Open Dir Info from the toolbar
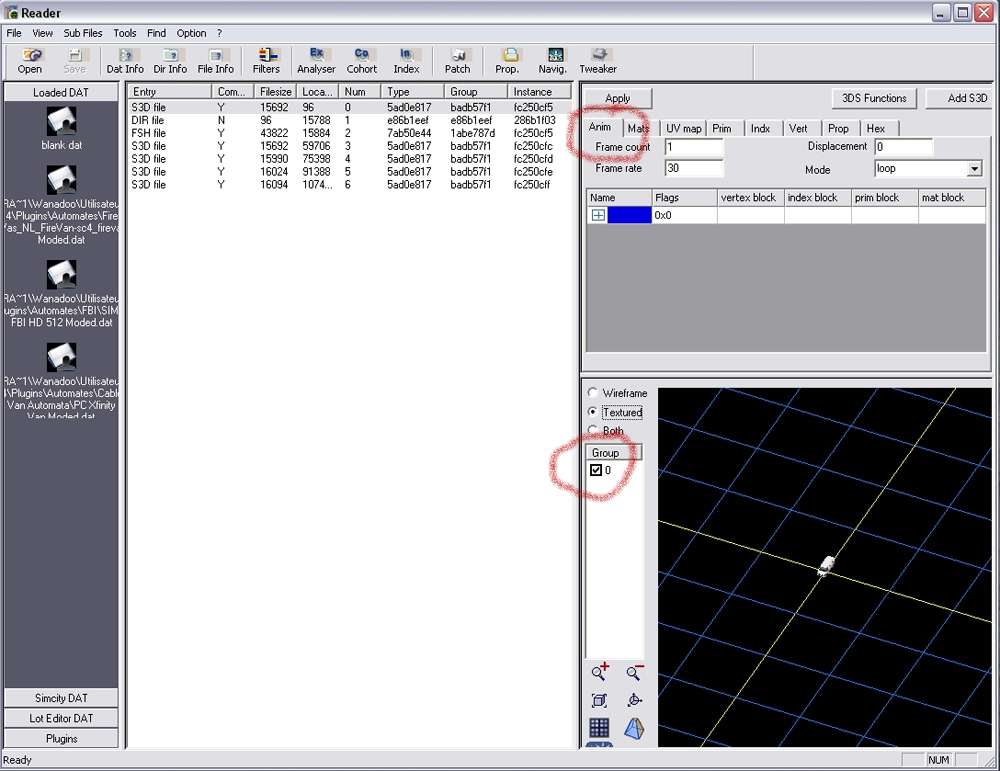Image resolution: width=1000 pixels, height=771 pixels. (170, 61)
